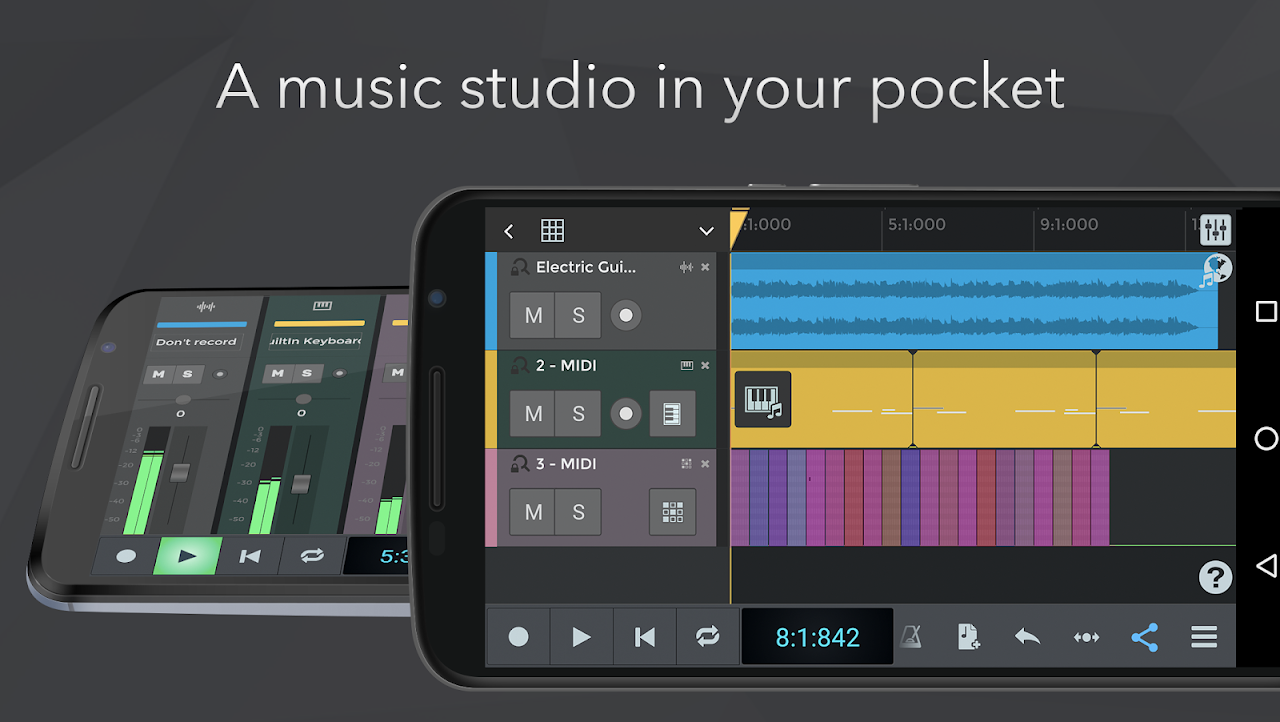Tap the 8:1:842 time display

click(x=816, y=637)
